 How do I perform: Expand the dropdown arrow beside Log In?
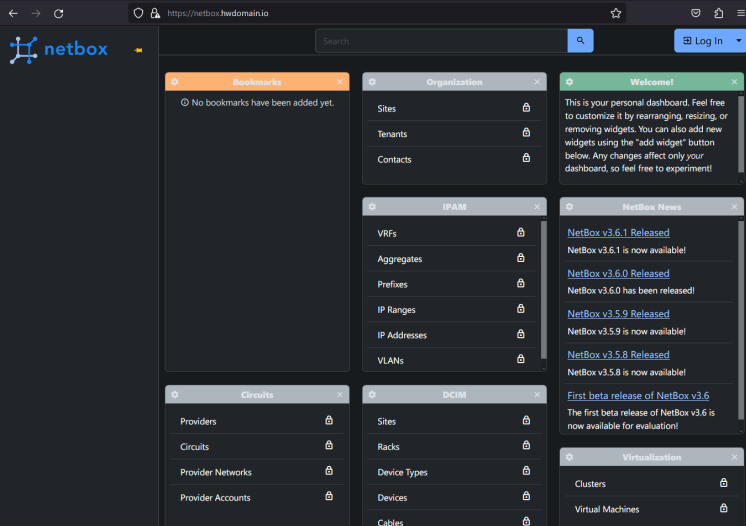(738, 41)
